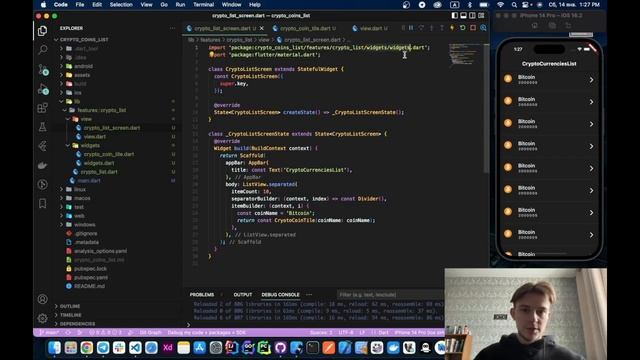Open the widget inspector magnifier icon
Viewport: 640px width, 360px height.
click(483, 28)
